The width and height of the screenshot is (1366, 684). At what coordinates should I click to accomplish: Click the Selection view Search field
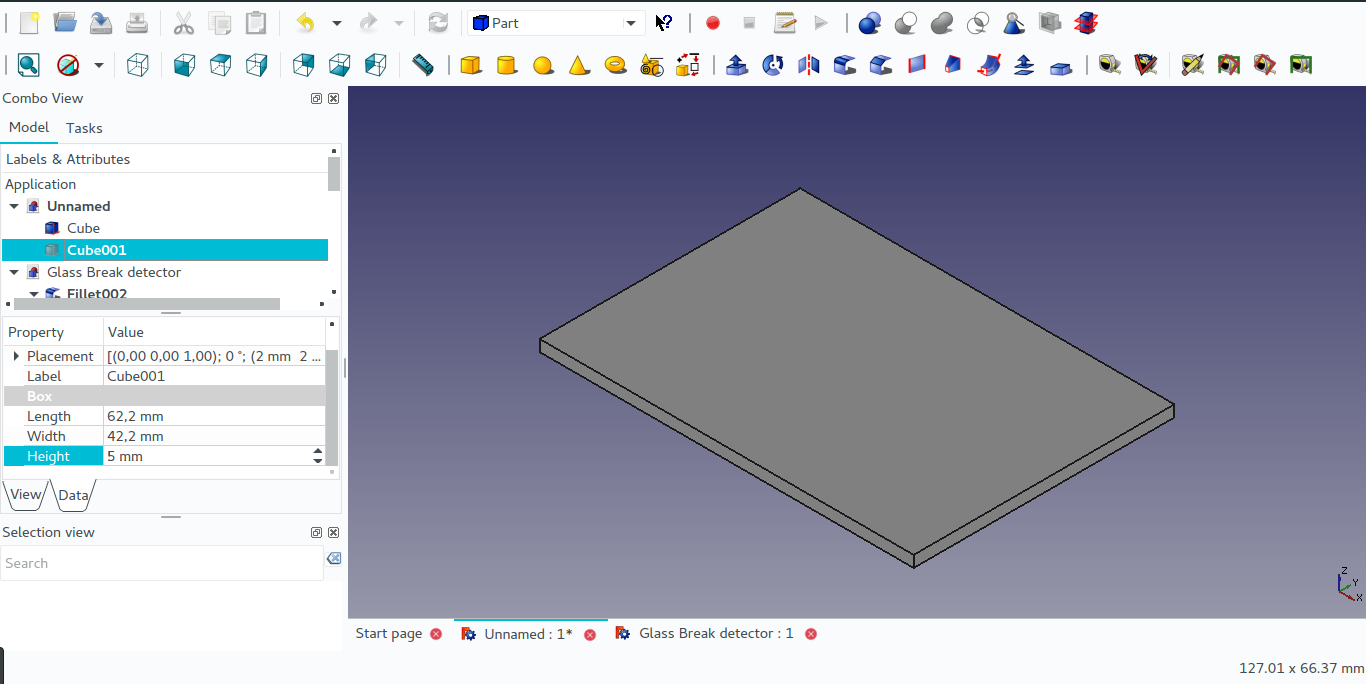pyautogui.click(x=162, y=563)
